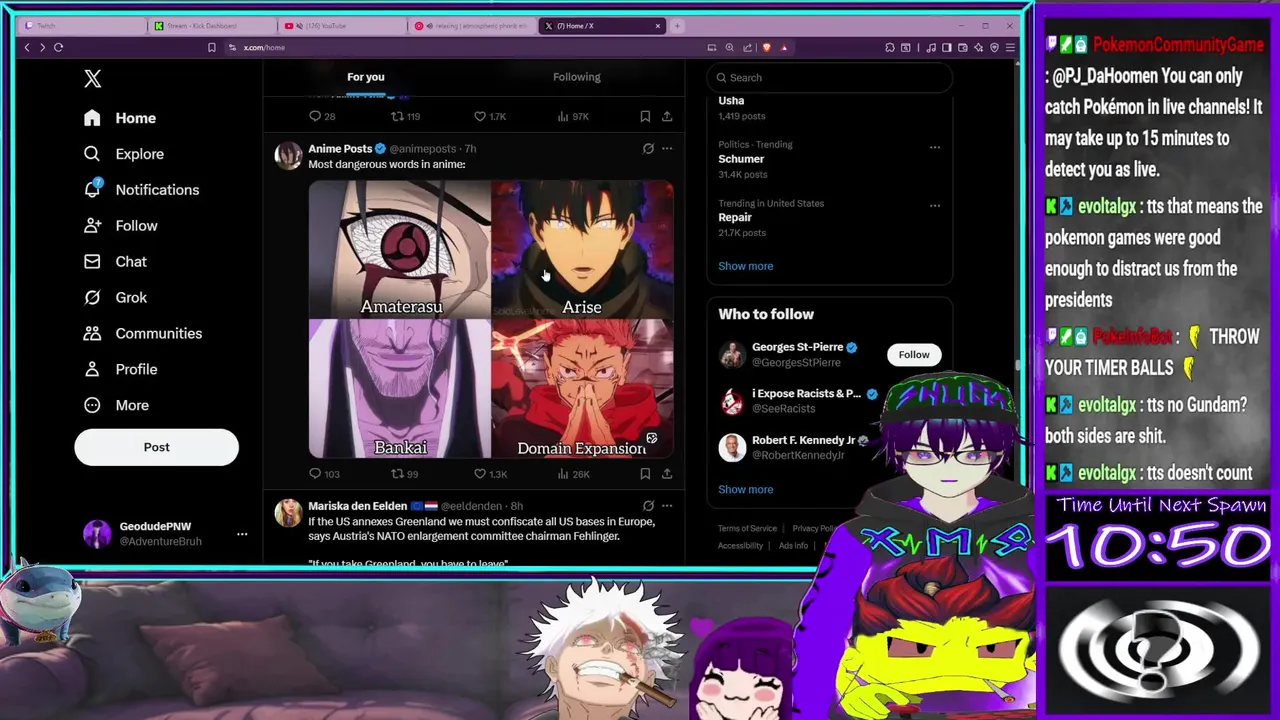The height and width of the screenshot is (720, 1280).
Task: Repost the post with 119 reposts
Action: coord(405,117)
